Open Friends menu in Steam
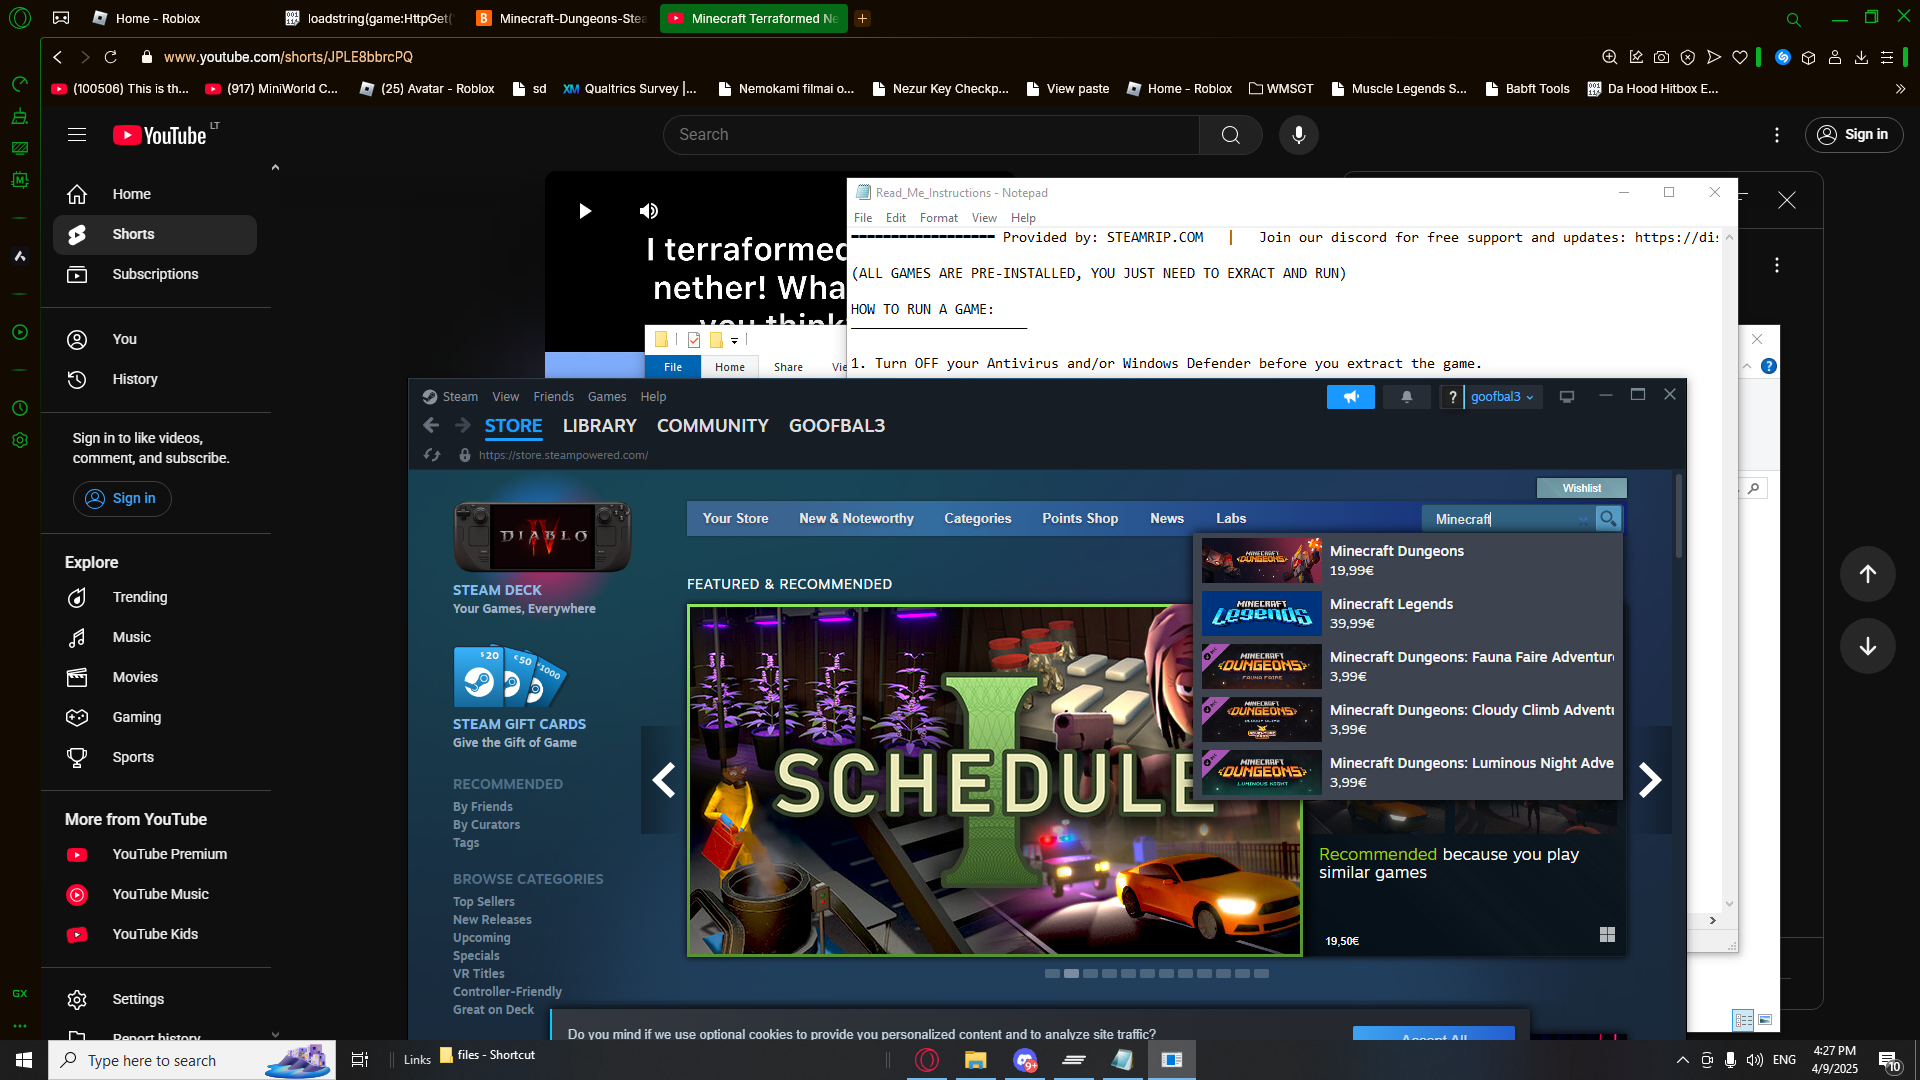 pyautogui.click(x=553, y=397)
